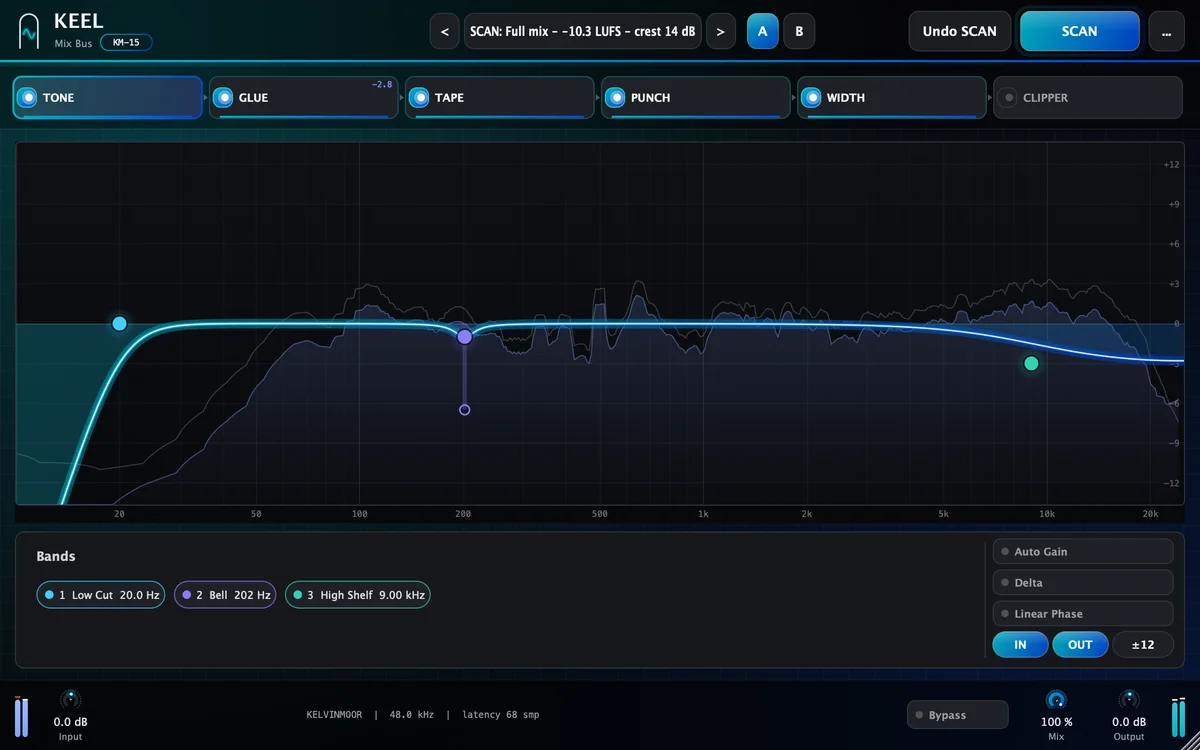Click the Mix knob
The width and height of the screenshot is (1200, 750).
(x=1056, y=700)
